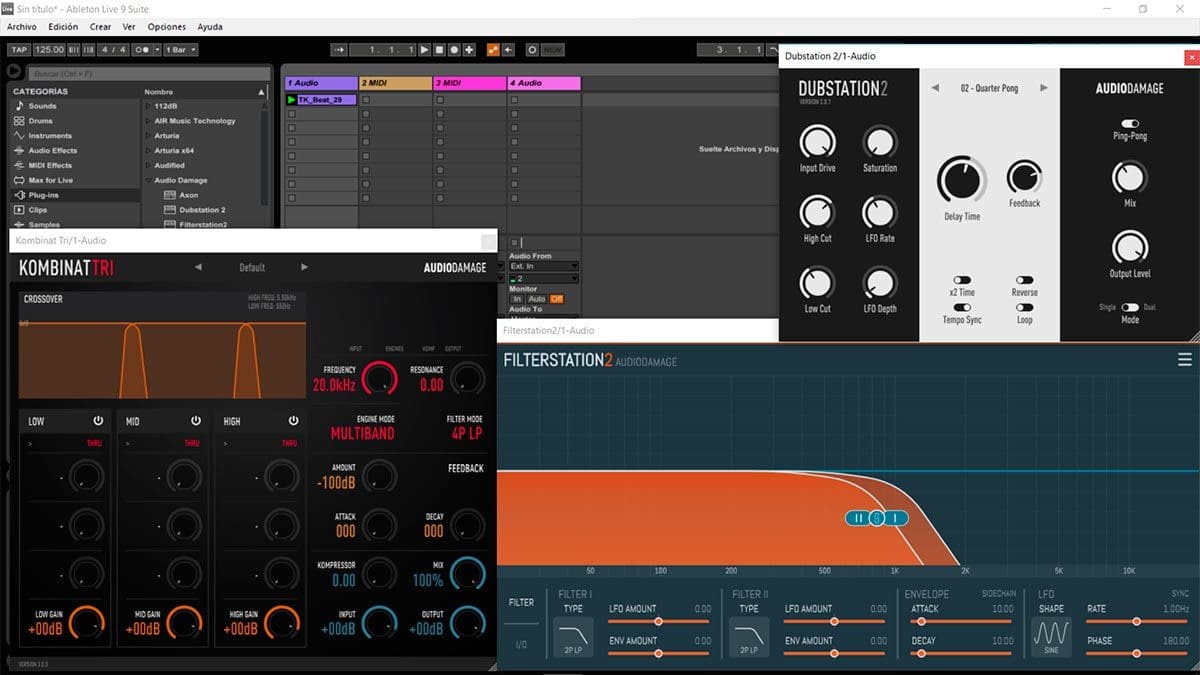Click the 3 MIDI track header
The height and width of the screenshot is (675, 1200).
click(x=469, y=83)
